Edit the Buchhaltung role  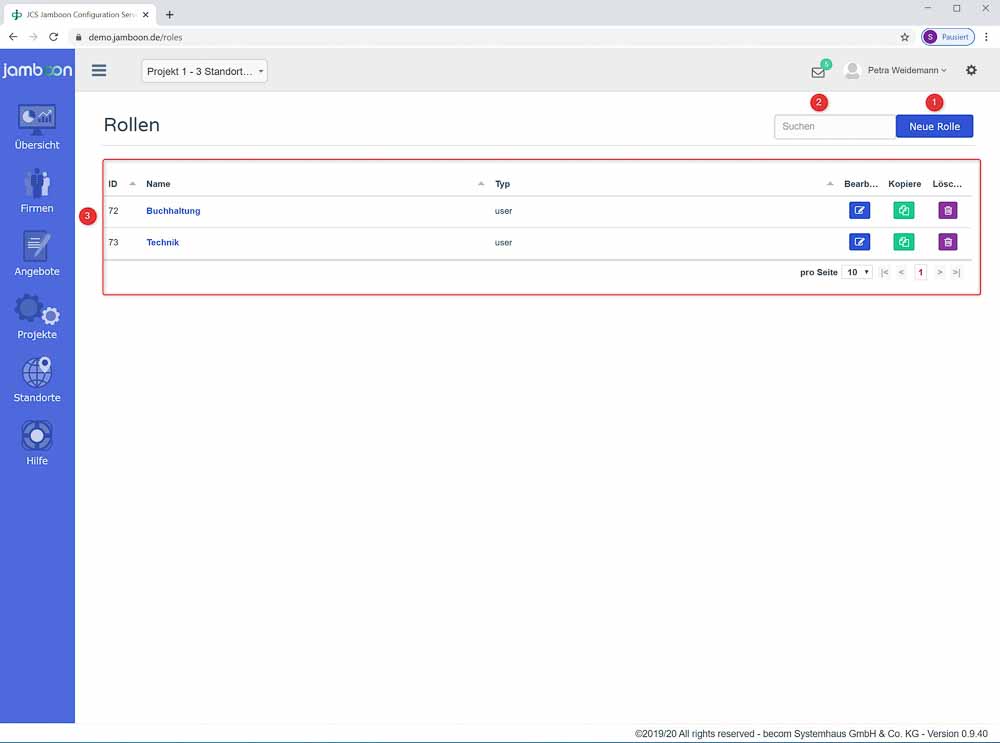tap(860, 210)
